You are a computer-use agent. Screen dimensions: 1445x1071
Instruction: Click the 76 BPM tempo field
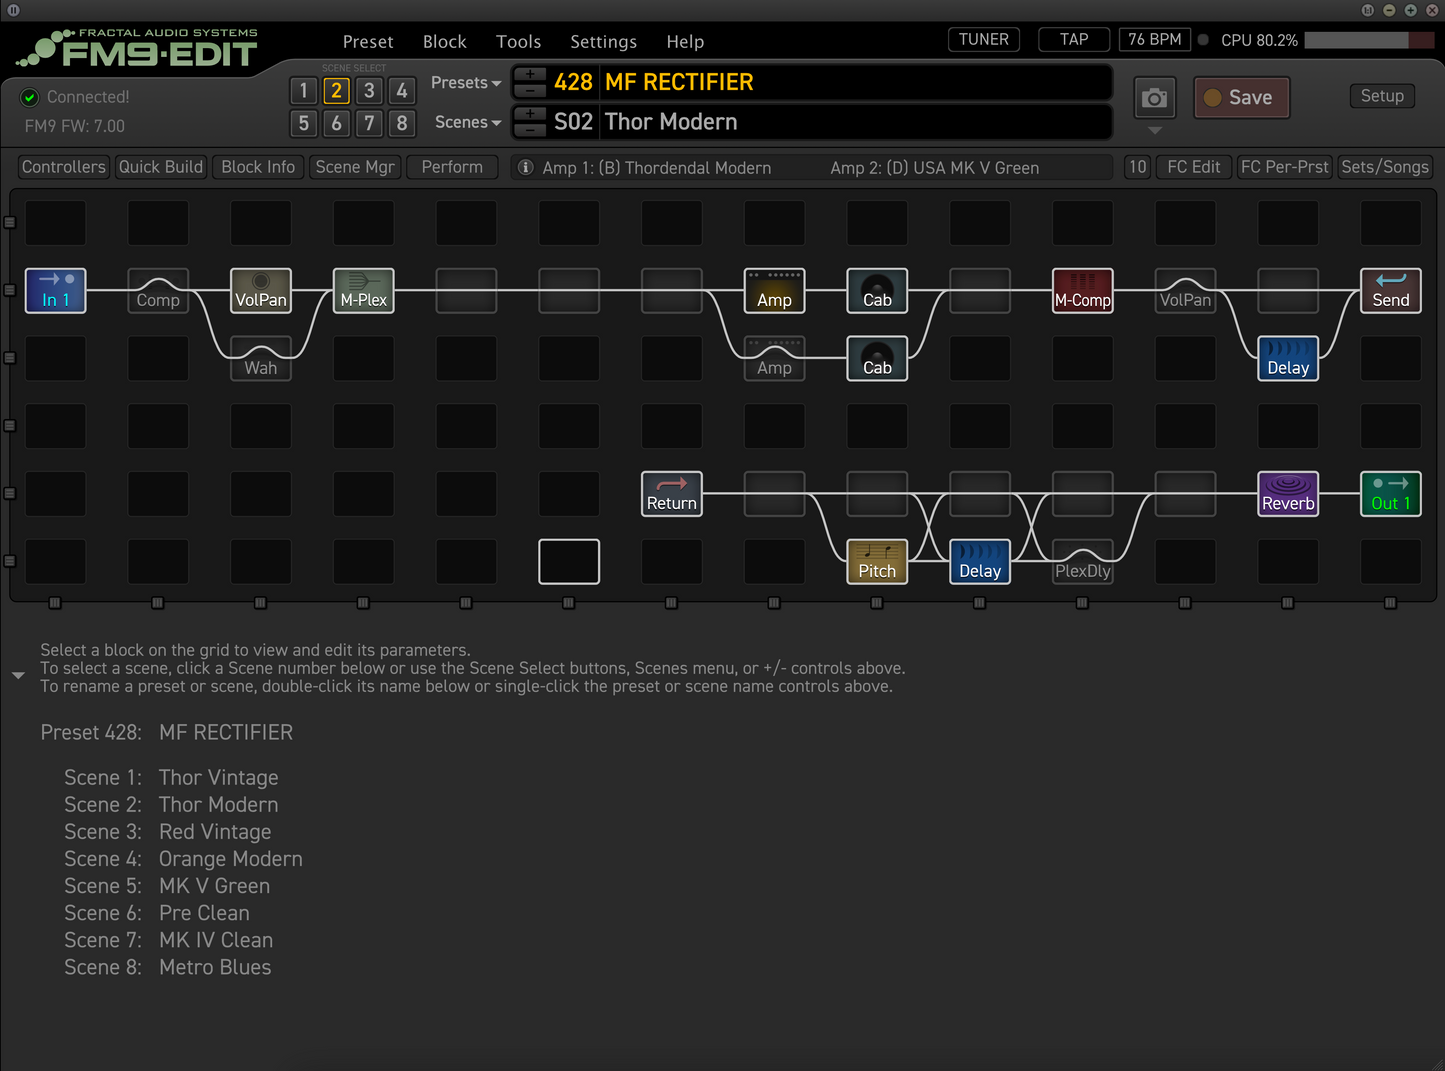point(1155,40)
